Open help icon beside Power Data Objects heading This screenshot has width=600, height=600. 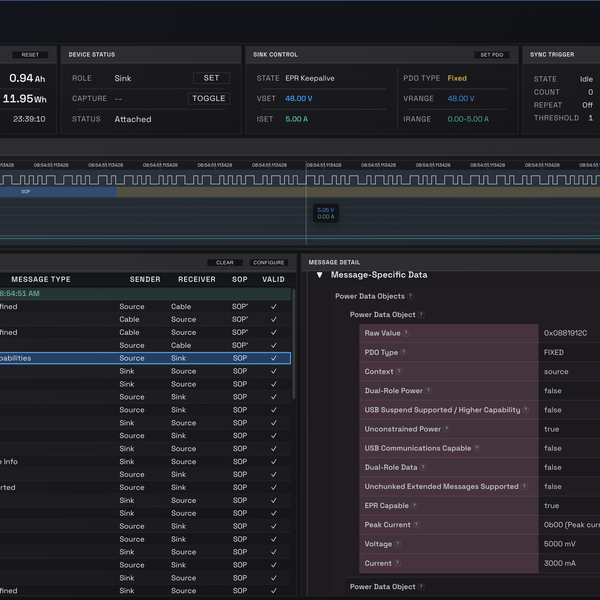[410, 296]
